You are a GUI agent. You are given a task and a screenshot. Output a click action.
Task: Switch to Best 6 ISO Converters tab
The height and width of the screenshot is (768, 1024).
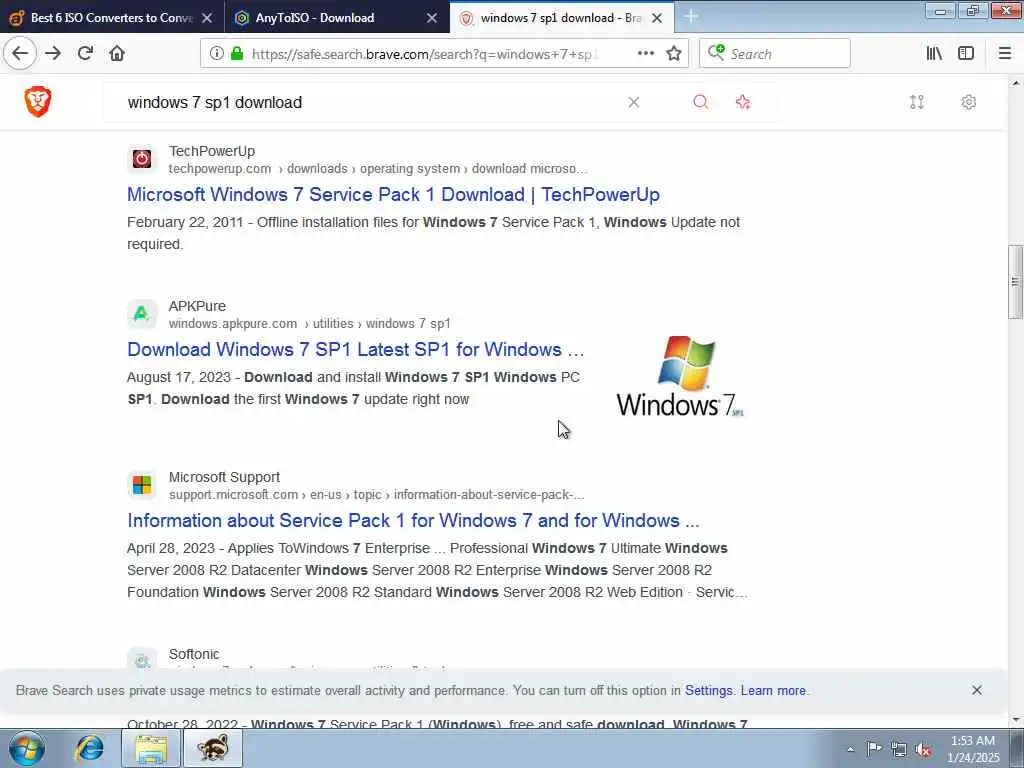[x=112, y=18]
